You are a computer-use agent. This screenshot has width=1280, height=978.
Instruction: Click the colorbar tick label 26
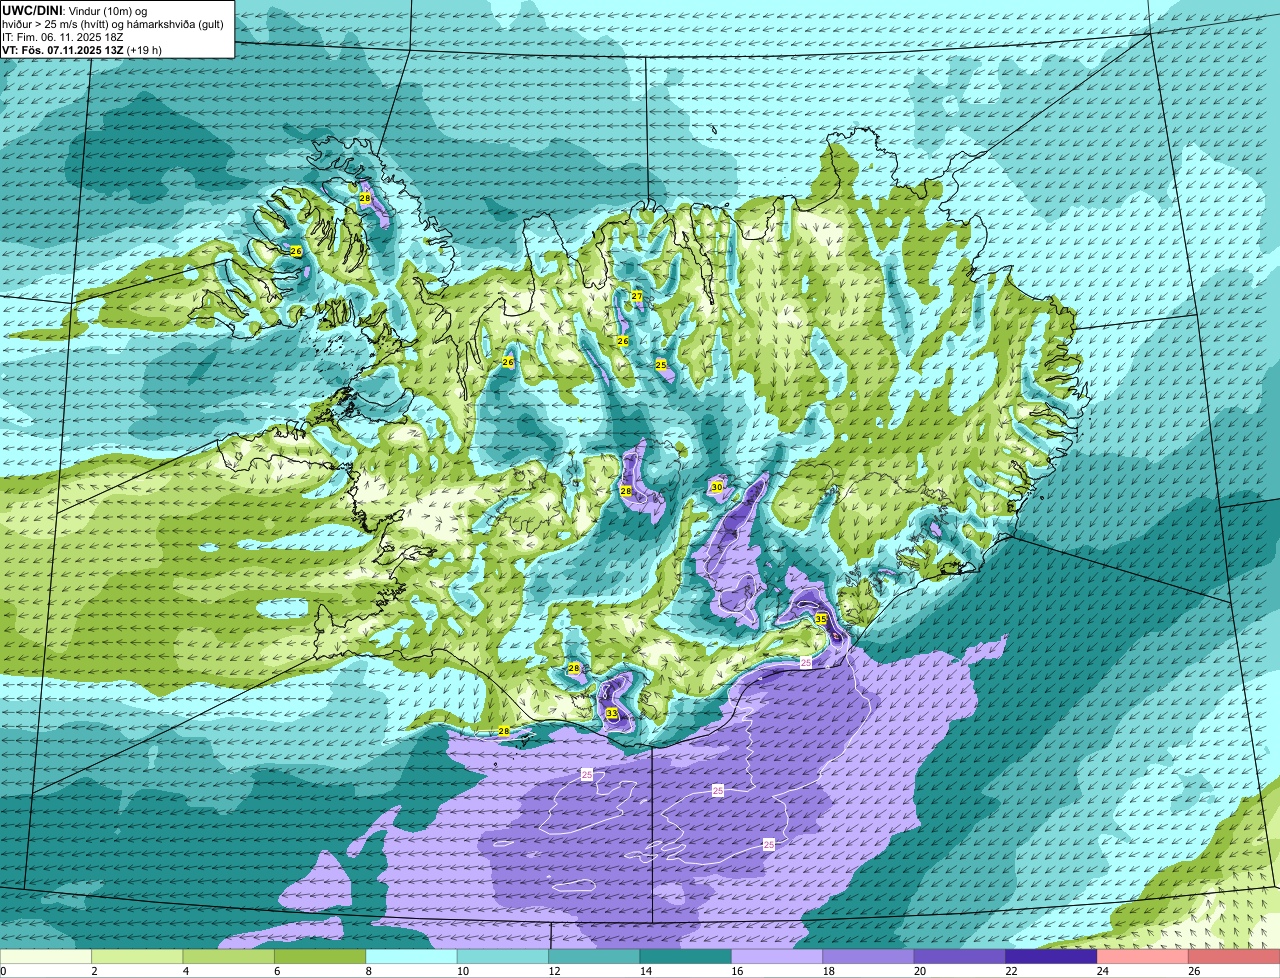pyautogui.click(x=1192, y=971)
